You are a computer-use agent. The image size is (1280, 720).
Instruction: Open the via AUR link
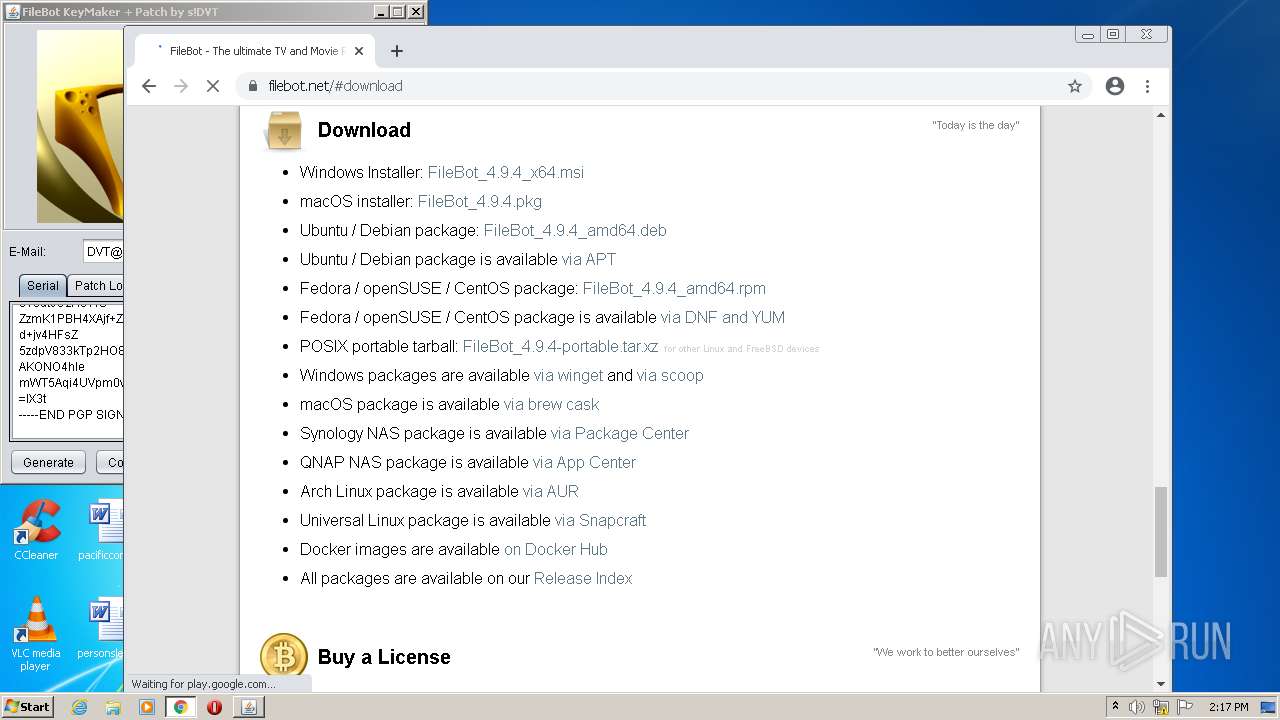coord(551,491)
